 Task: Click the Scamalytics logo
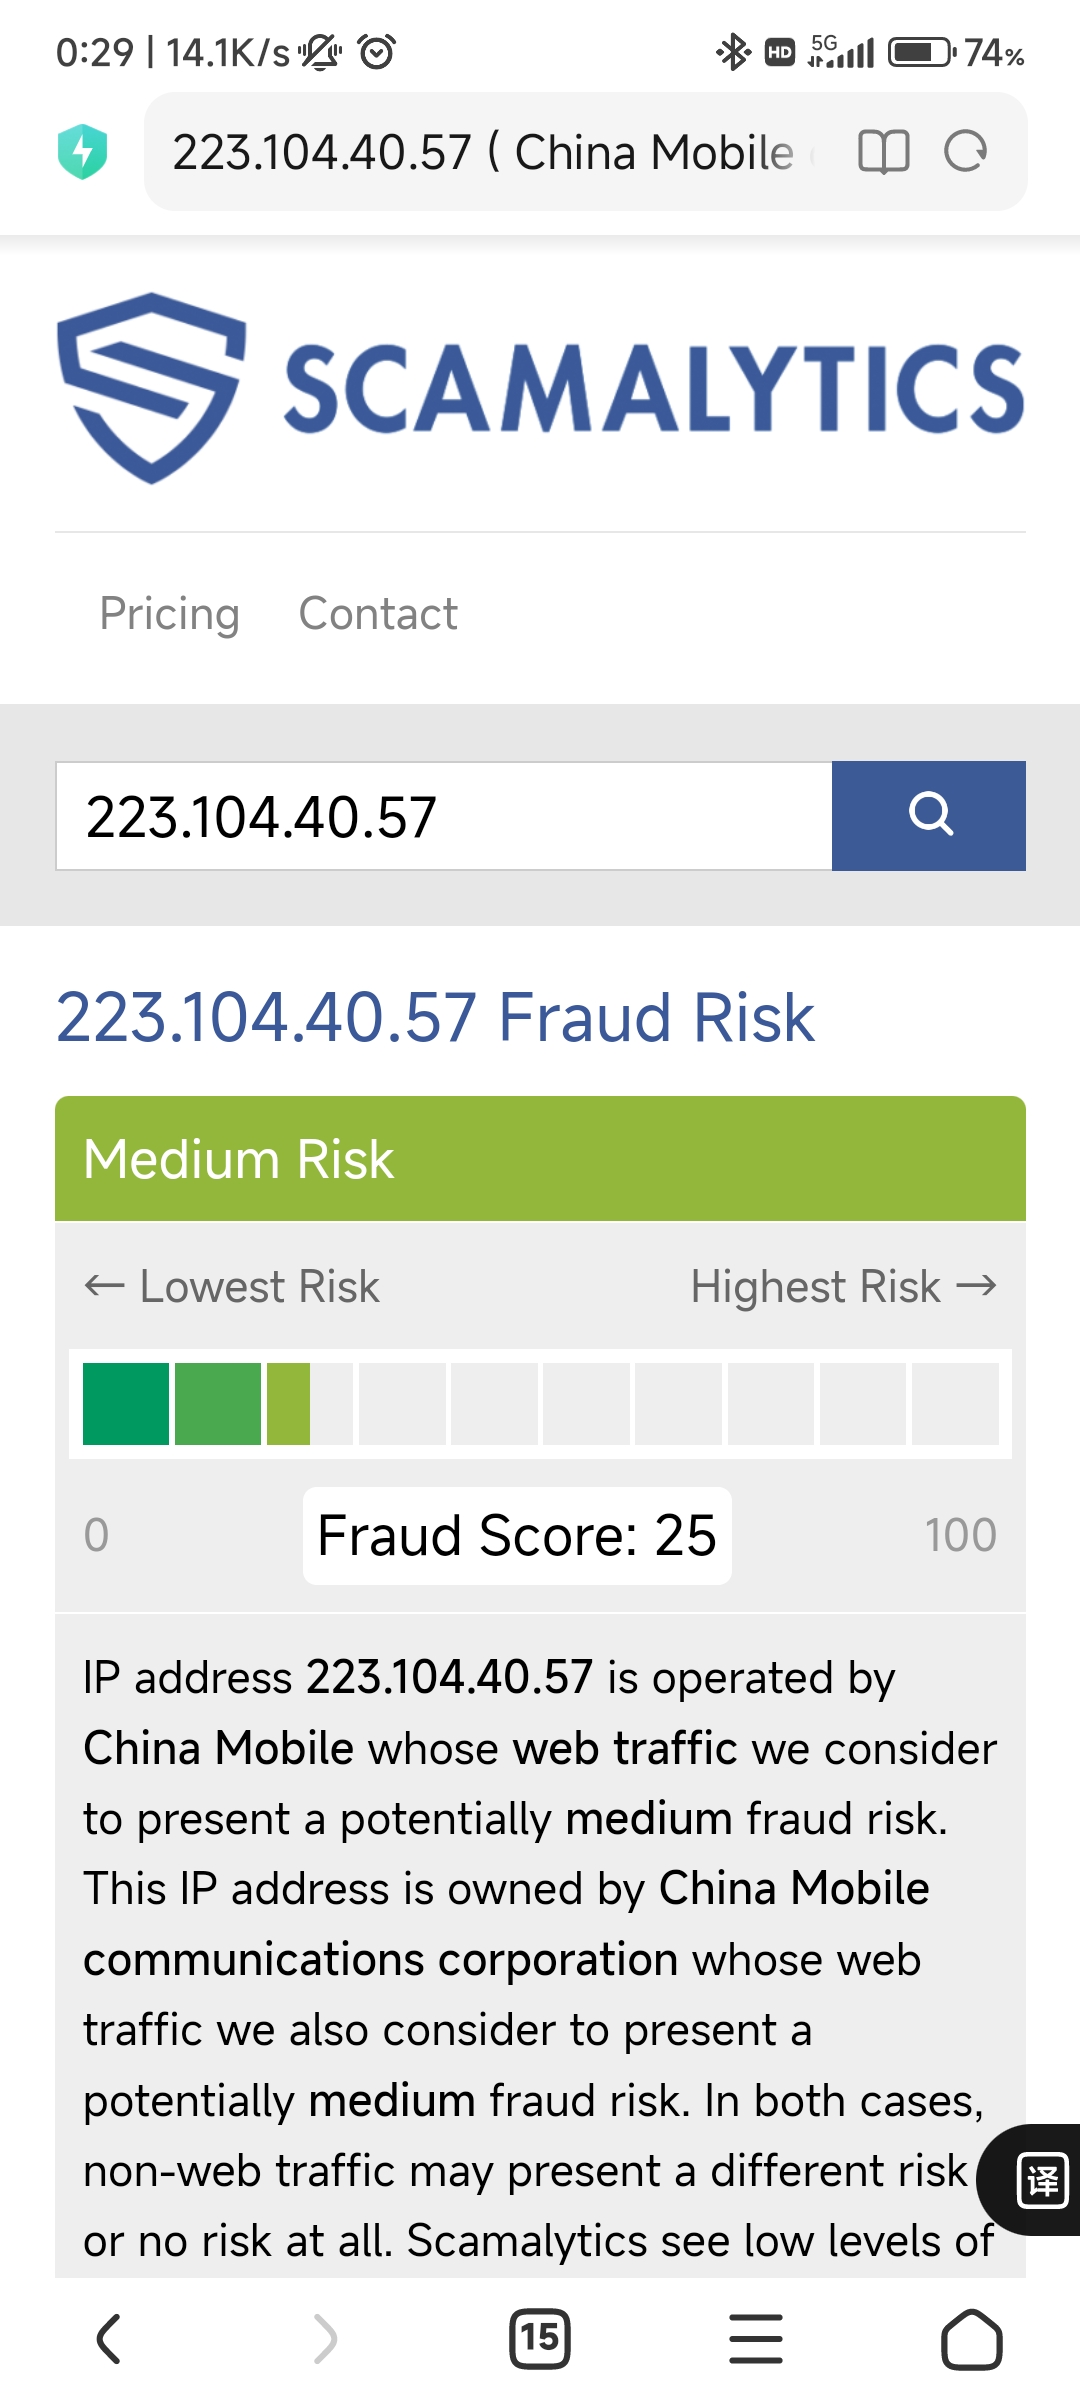[540, 388]
